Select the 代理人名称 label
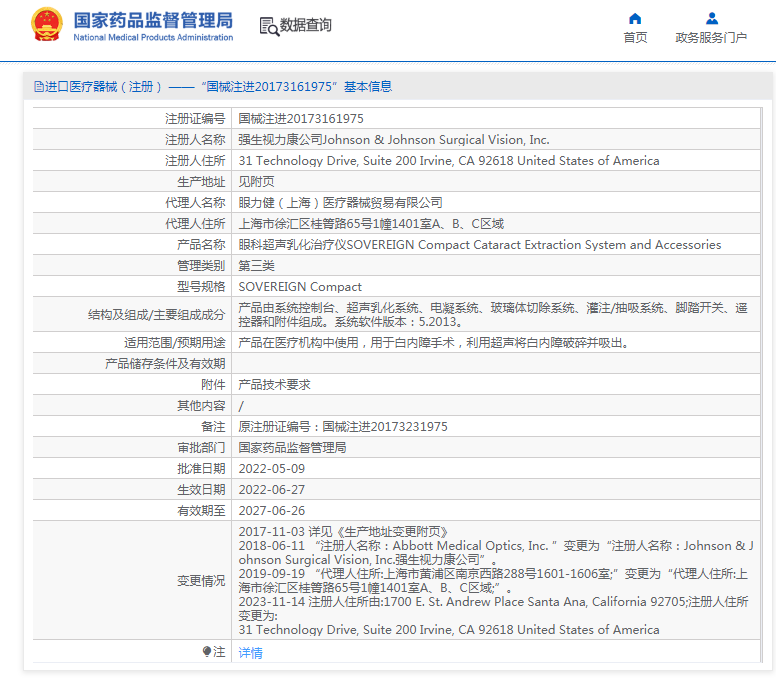 point(195,203)
